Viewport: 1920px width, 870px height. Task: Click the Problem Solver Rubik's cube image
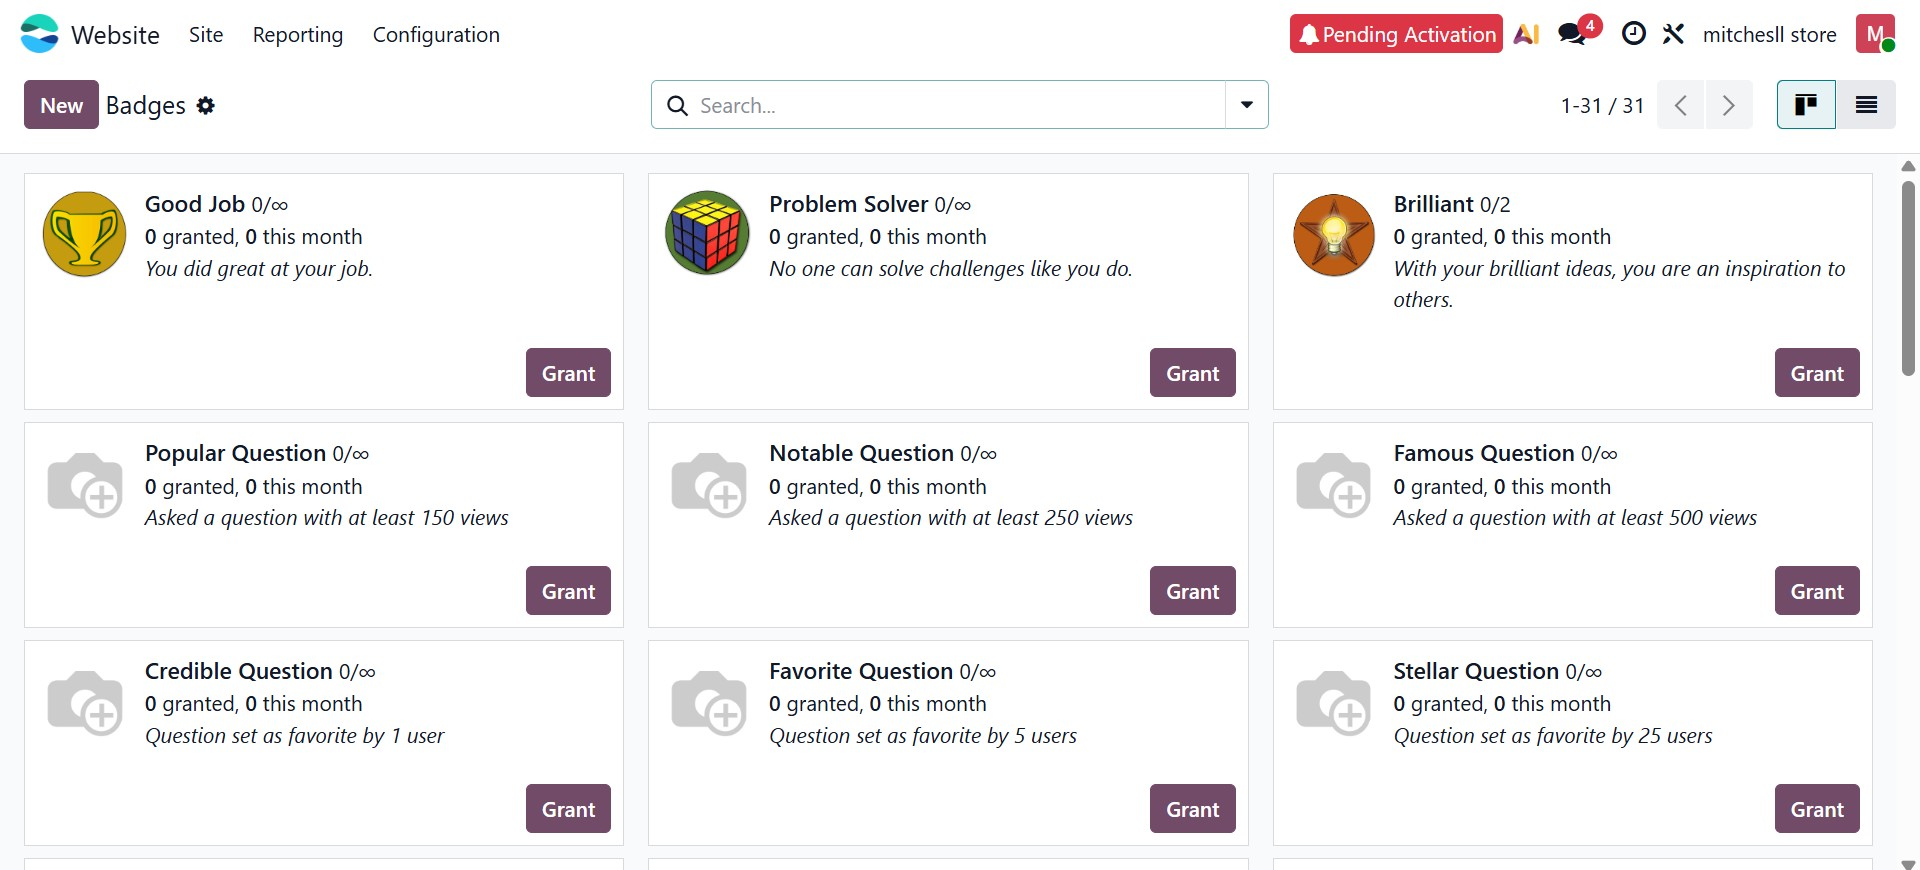point(708,233)
